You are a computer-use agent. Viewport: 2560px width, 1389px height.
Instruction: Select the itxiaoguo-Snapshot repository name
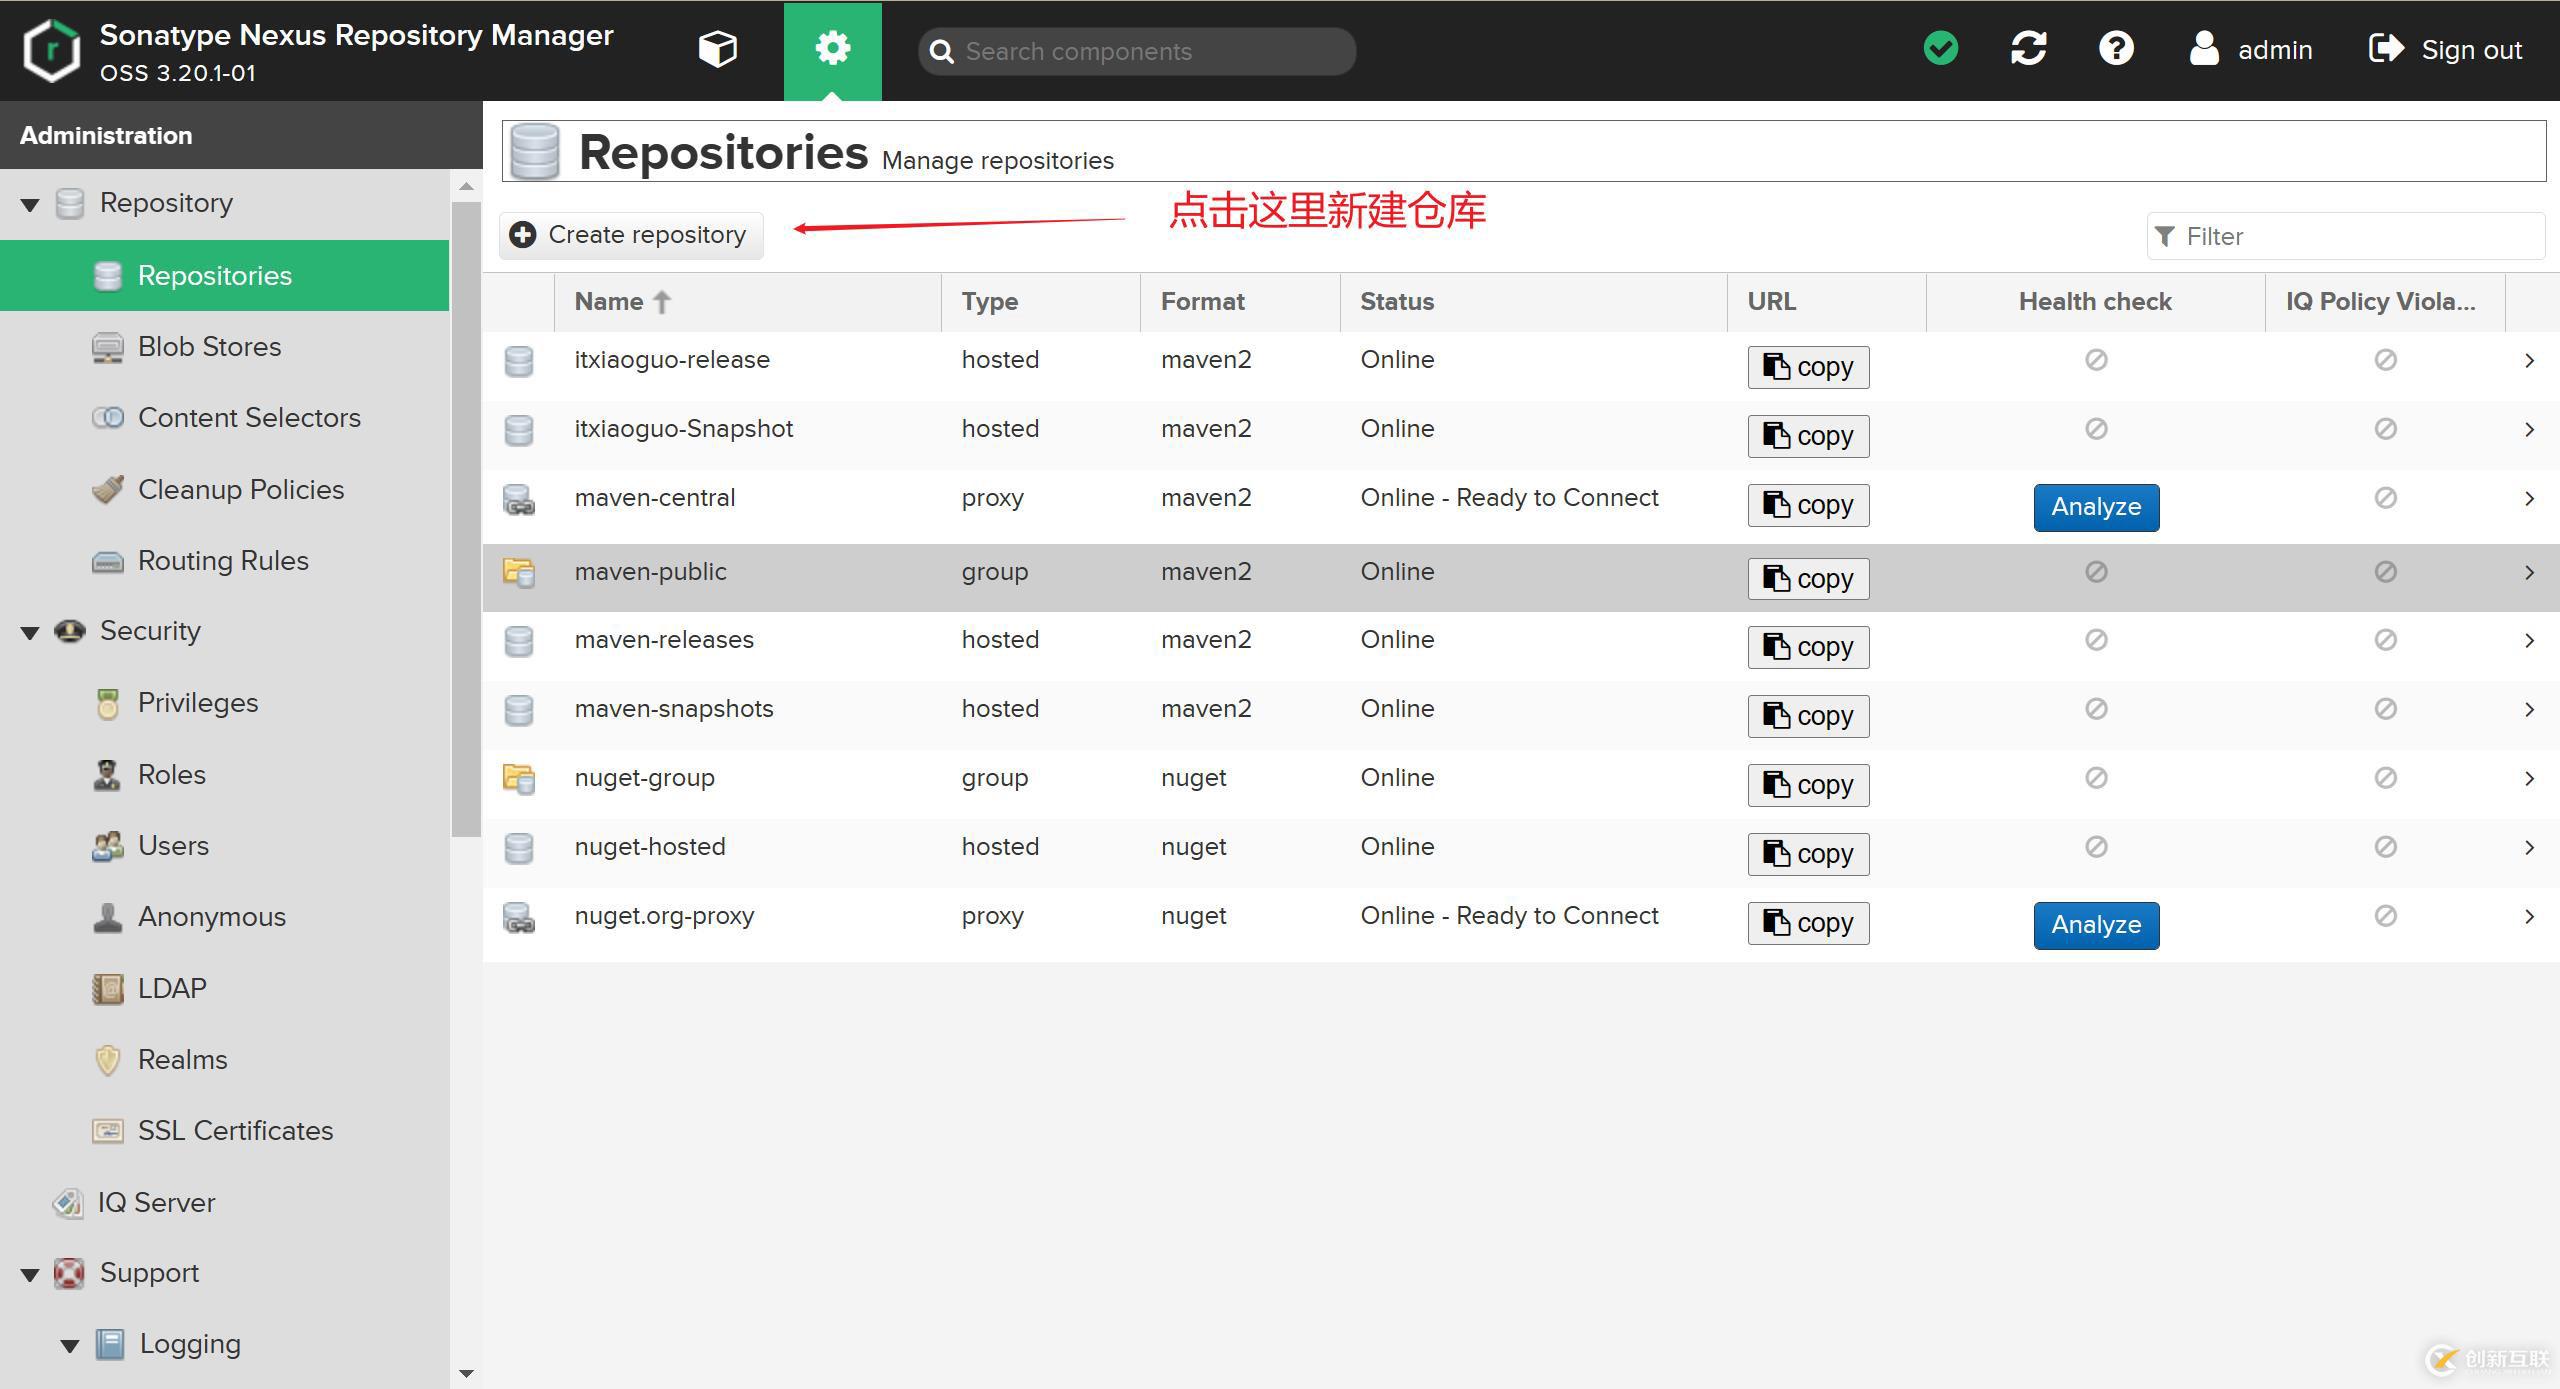coord(684,428)
